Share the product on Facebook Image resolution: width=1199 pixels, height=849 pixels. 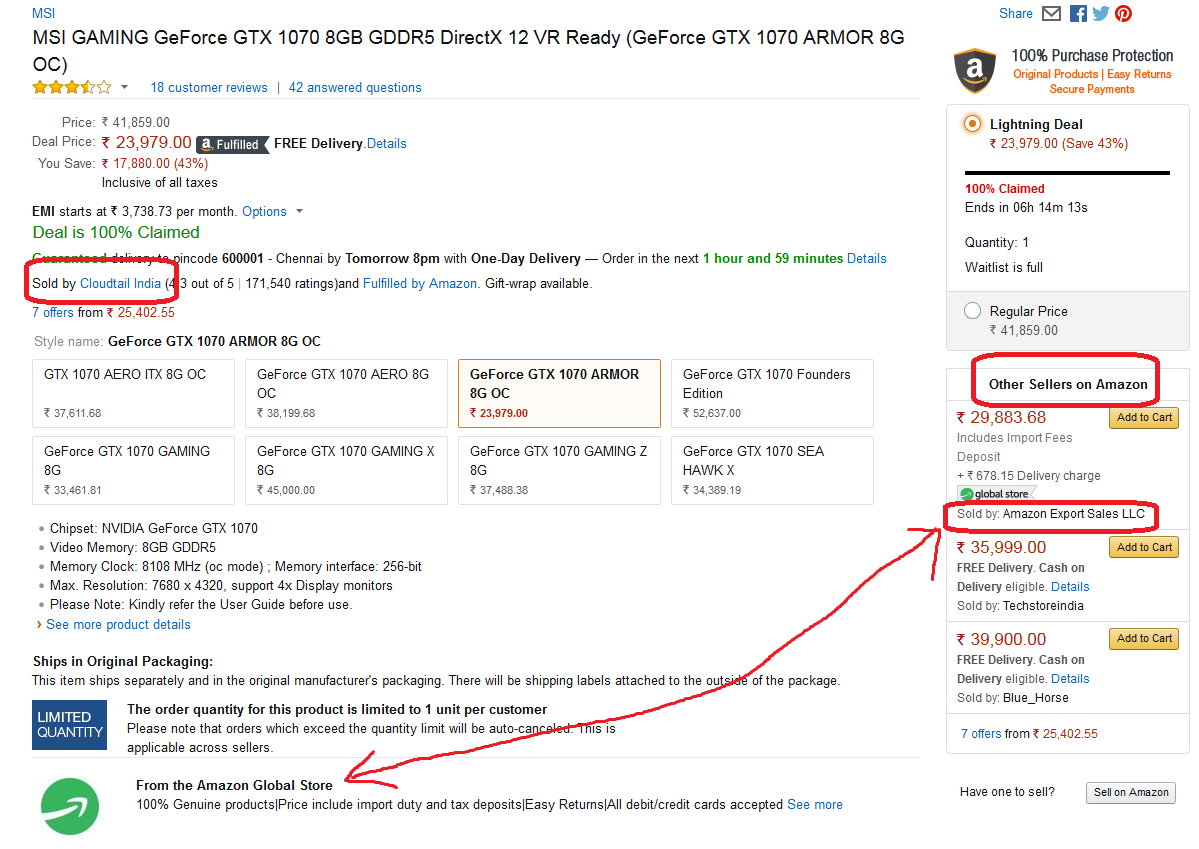tap(1078, 13)
